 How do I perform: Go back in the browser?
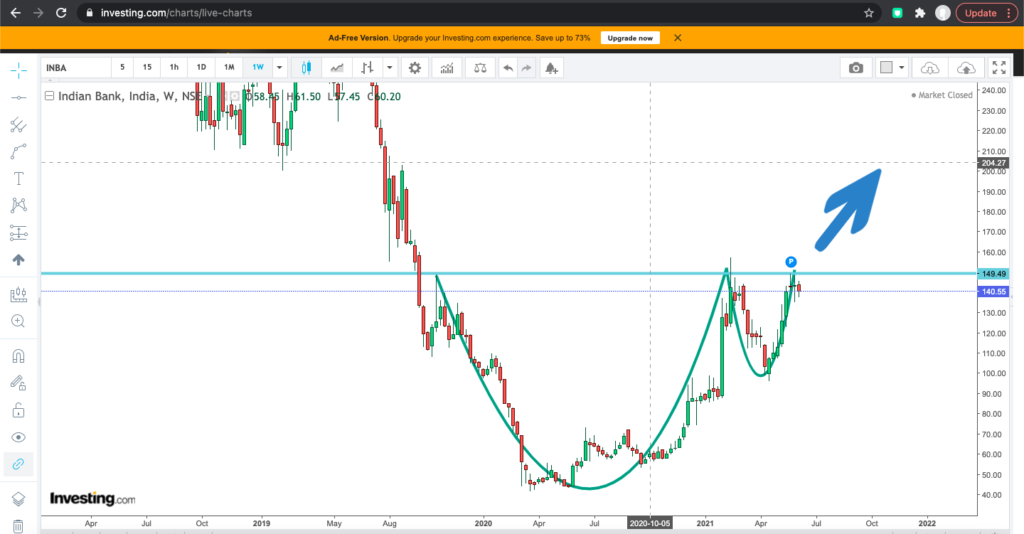pyautogui.click(x=16, y=12)
